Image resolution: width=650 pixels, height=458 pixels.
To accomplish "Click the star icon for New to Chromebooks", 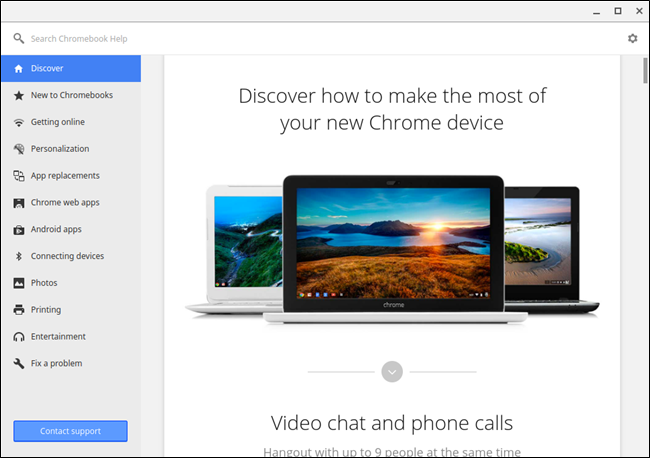I will (19, 96).
